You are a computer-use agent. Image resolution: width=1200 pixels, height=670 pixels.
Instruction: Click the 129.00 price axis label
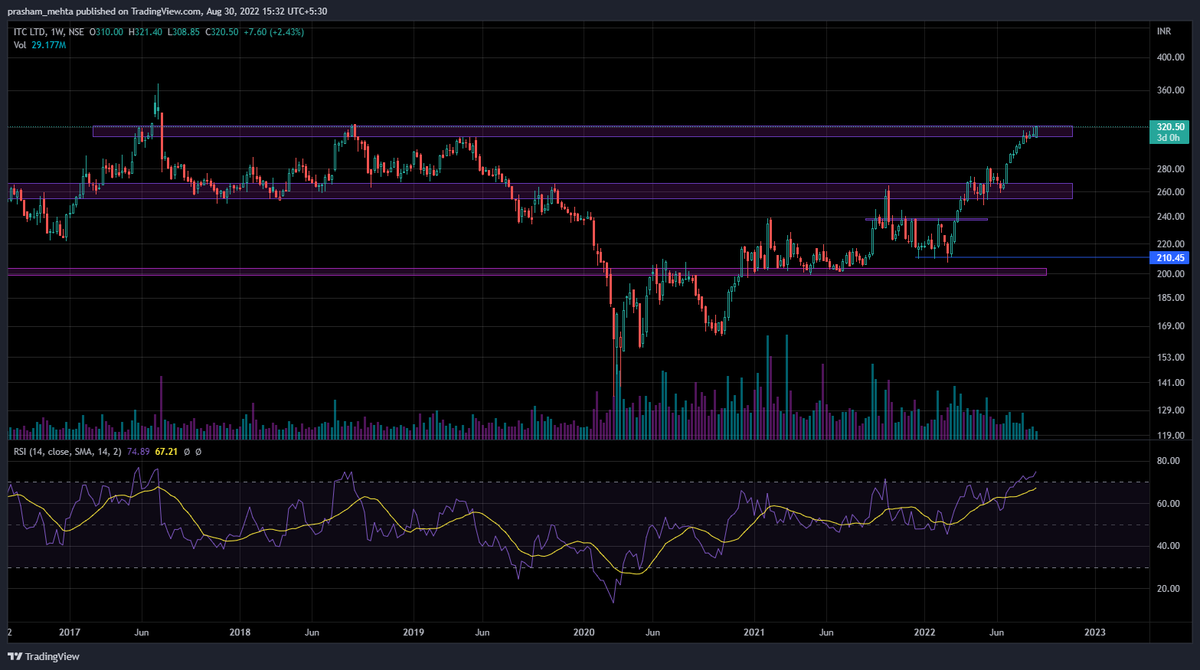click(1170, 411)
